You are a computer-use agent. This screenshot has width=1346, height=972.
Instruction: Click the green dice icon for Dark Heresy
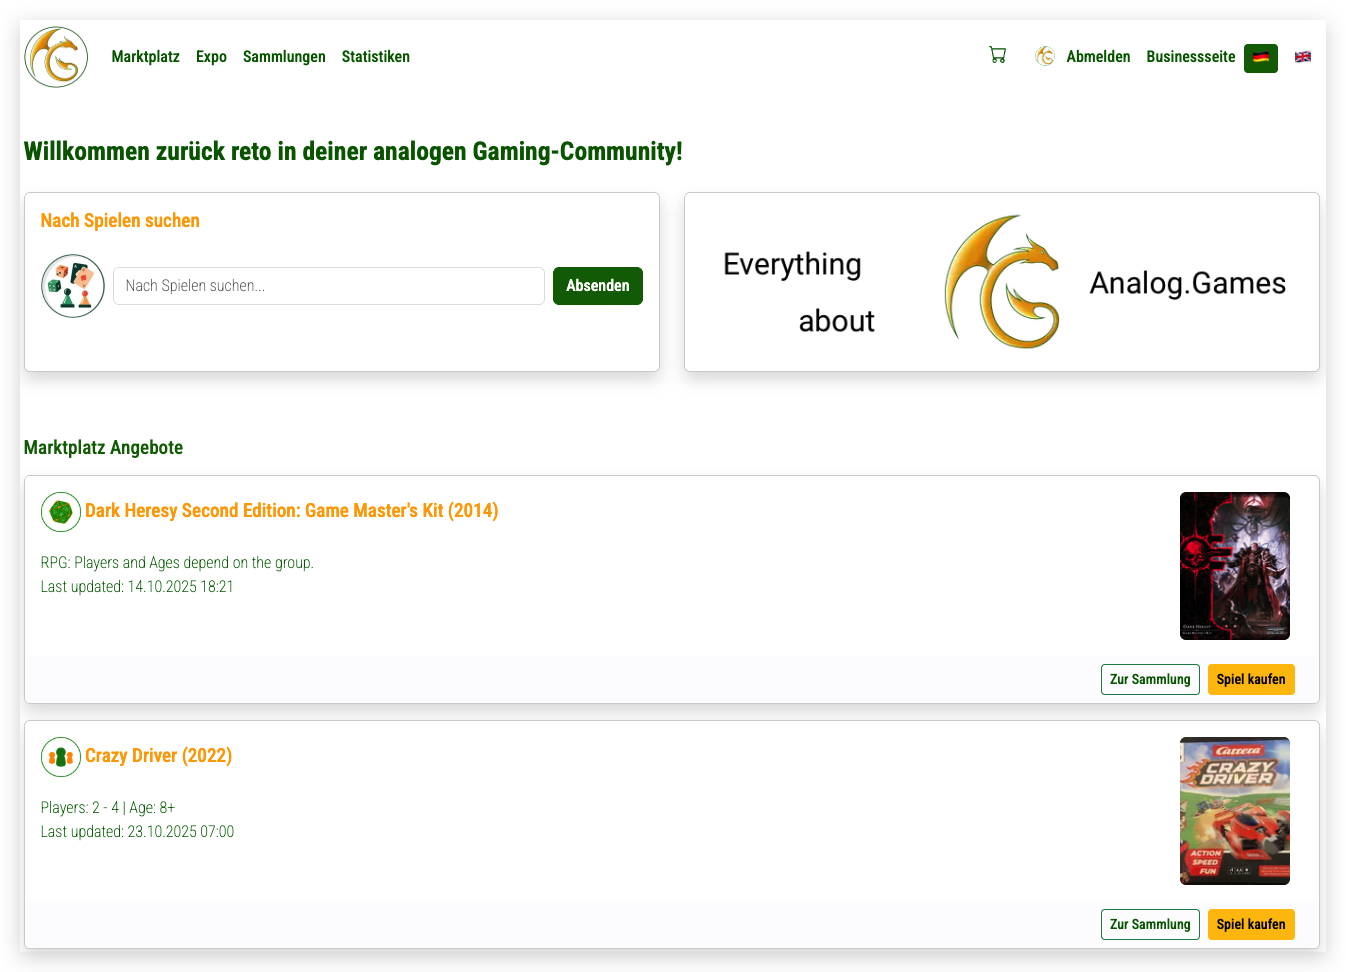(61, 512)
